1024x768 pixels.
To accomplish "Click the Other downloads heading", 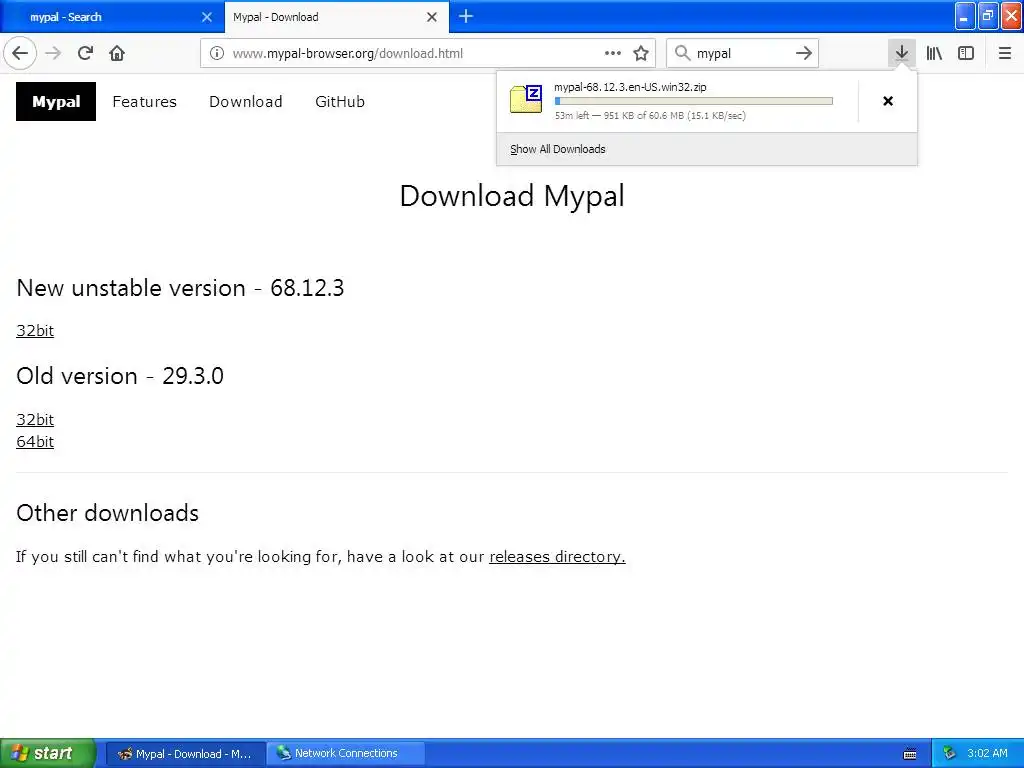I will coord(108,513).
